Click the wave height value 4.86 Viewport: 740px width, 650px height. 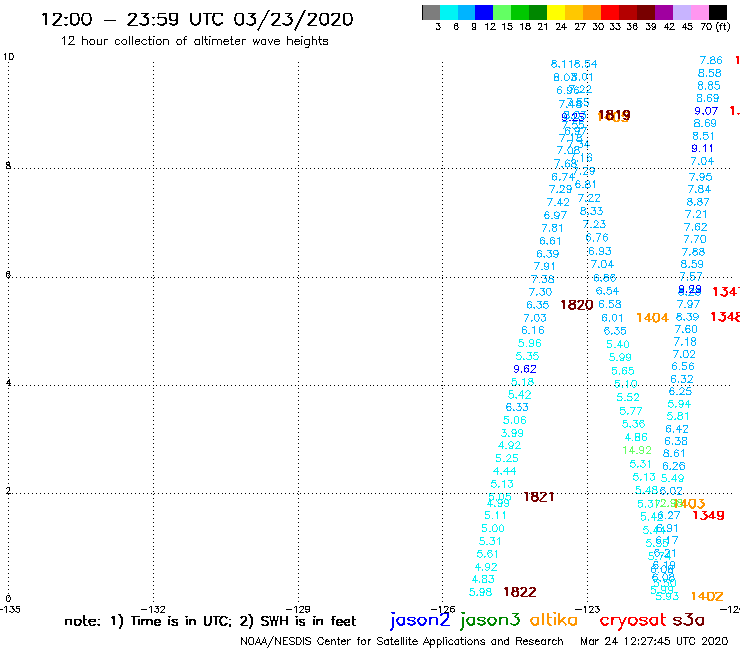[x=636, y=437]
